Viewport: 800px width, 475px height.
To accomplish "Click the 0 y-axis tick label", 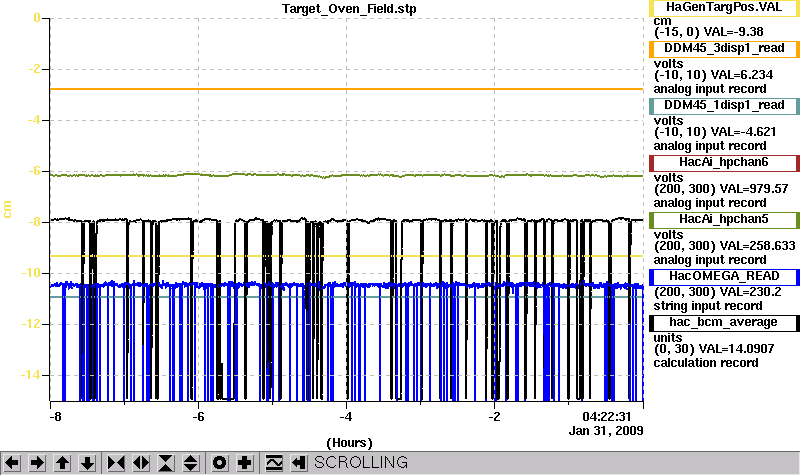I will (x=37, y=18).
